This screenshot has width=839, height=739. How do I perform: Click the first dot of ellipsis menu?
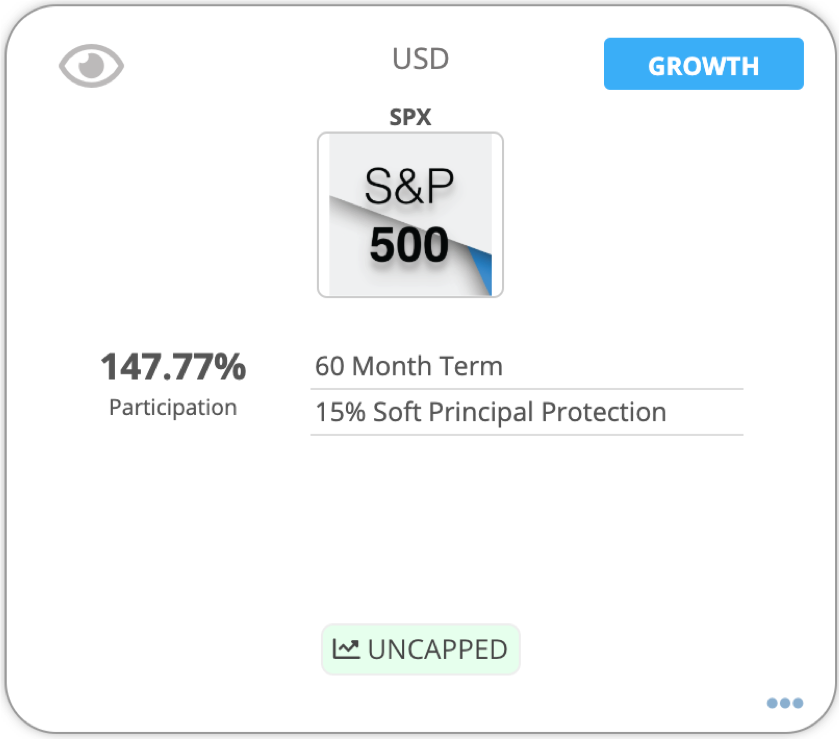tap(772, 703)
